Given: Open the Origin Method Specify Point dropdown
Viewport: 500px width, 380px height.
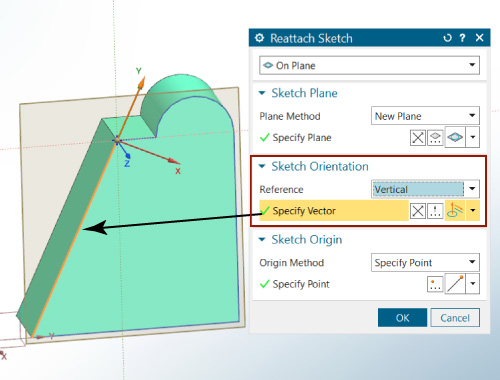Looking at the screenshot, I should [425, 263].
